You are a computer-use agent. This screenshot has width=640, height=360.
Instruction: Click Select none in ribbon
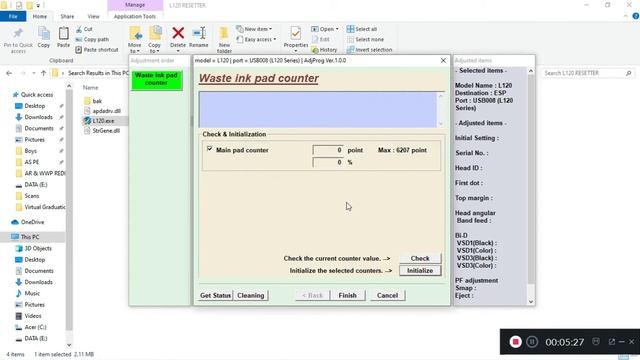(x=365, y=40)
